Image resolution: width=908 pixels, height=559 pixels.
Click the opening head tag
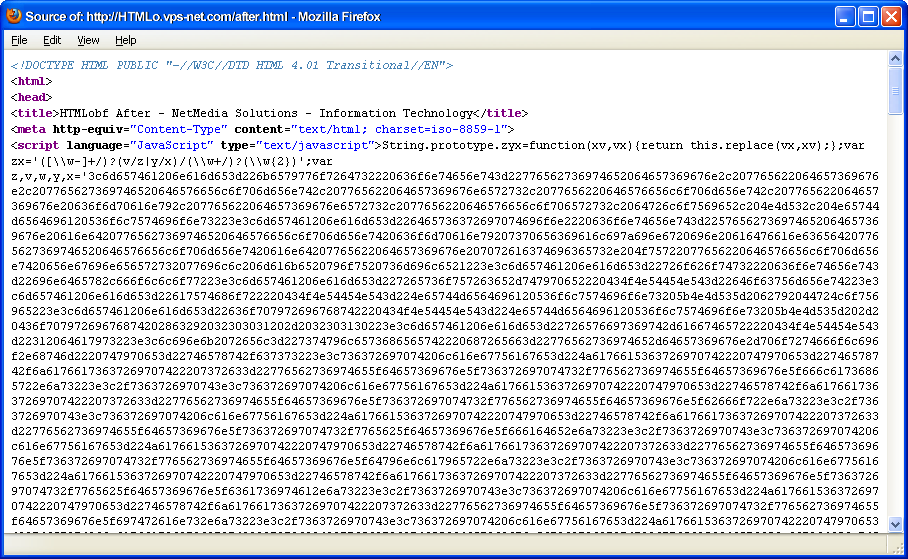point(31,97)
